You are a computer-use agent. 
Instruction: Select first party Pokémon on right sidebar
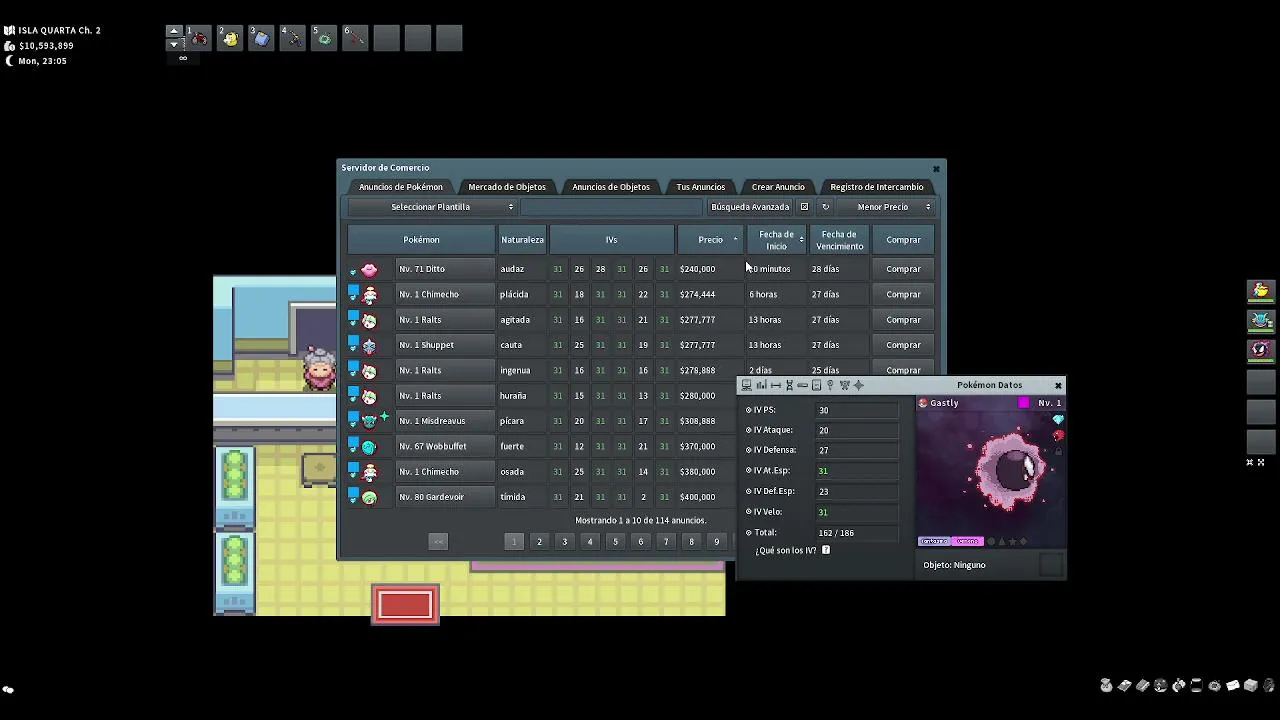tap(1261, 291)
